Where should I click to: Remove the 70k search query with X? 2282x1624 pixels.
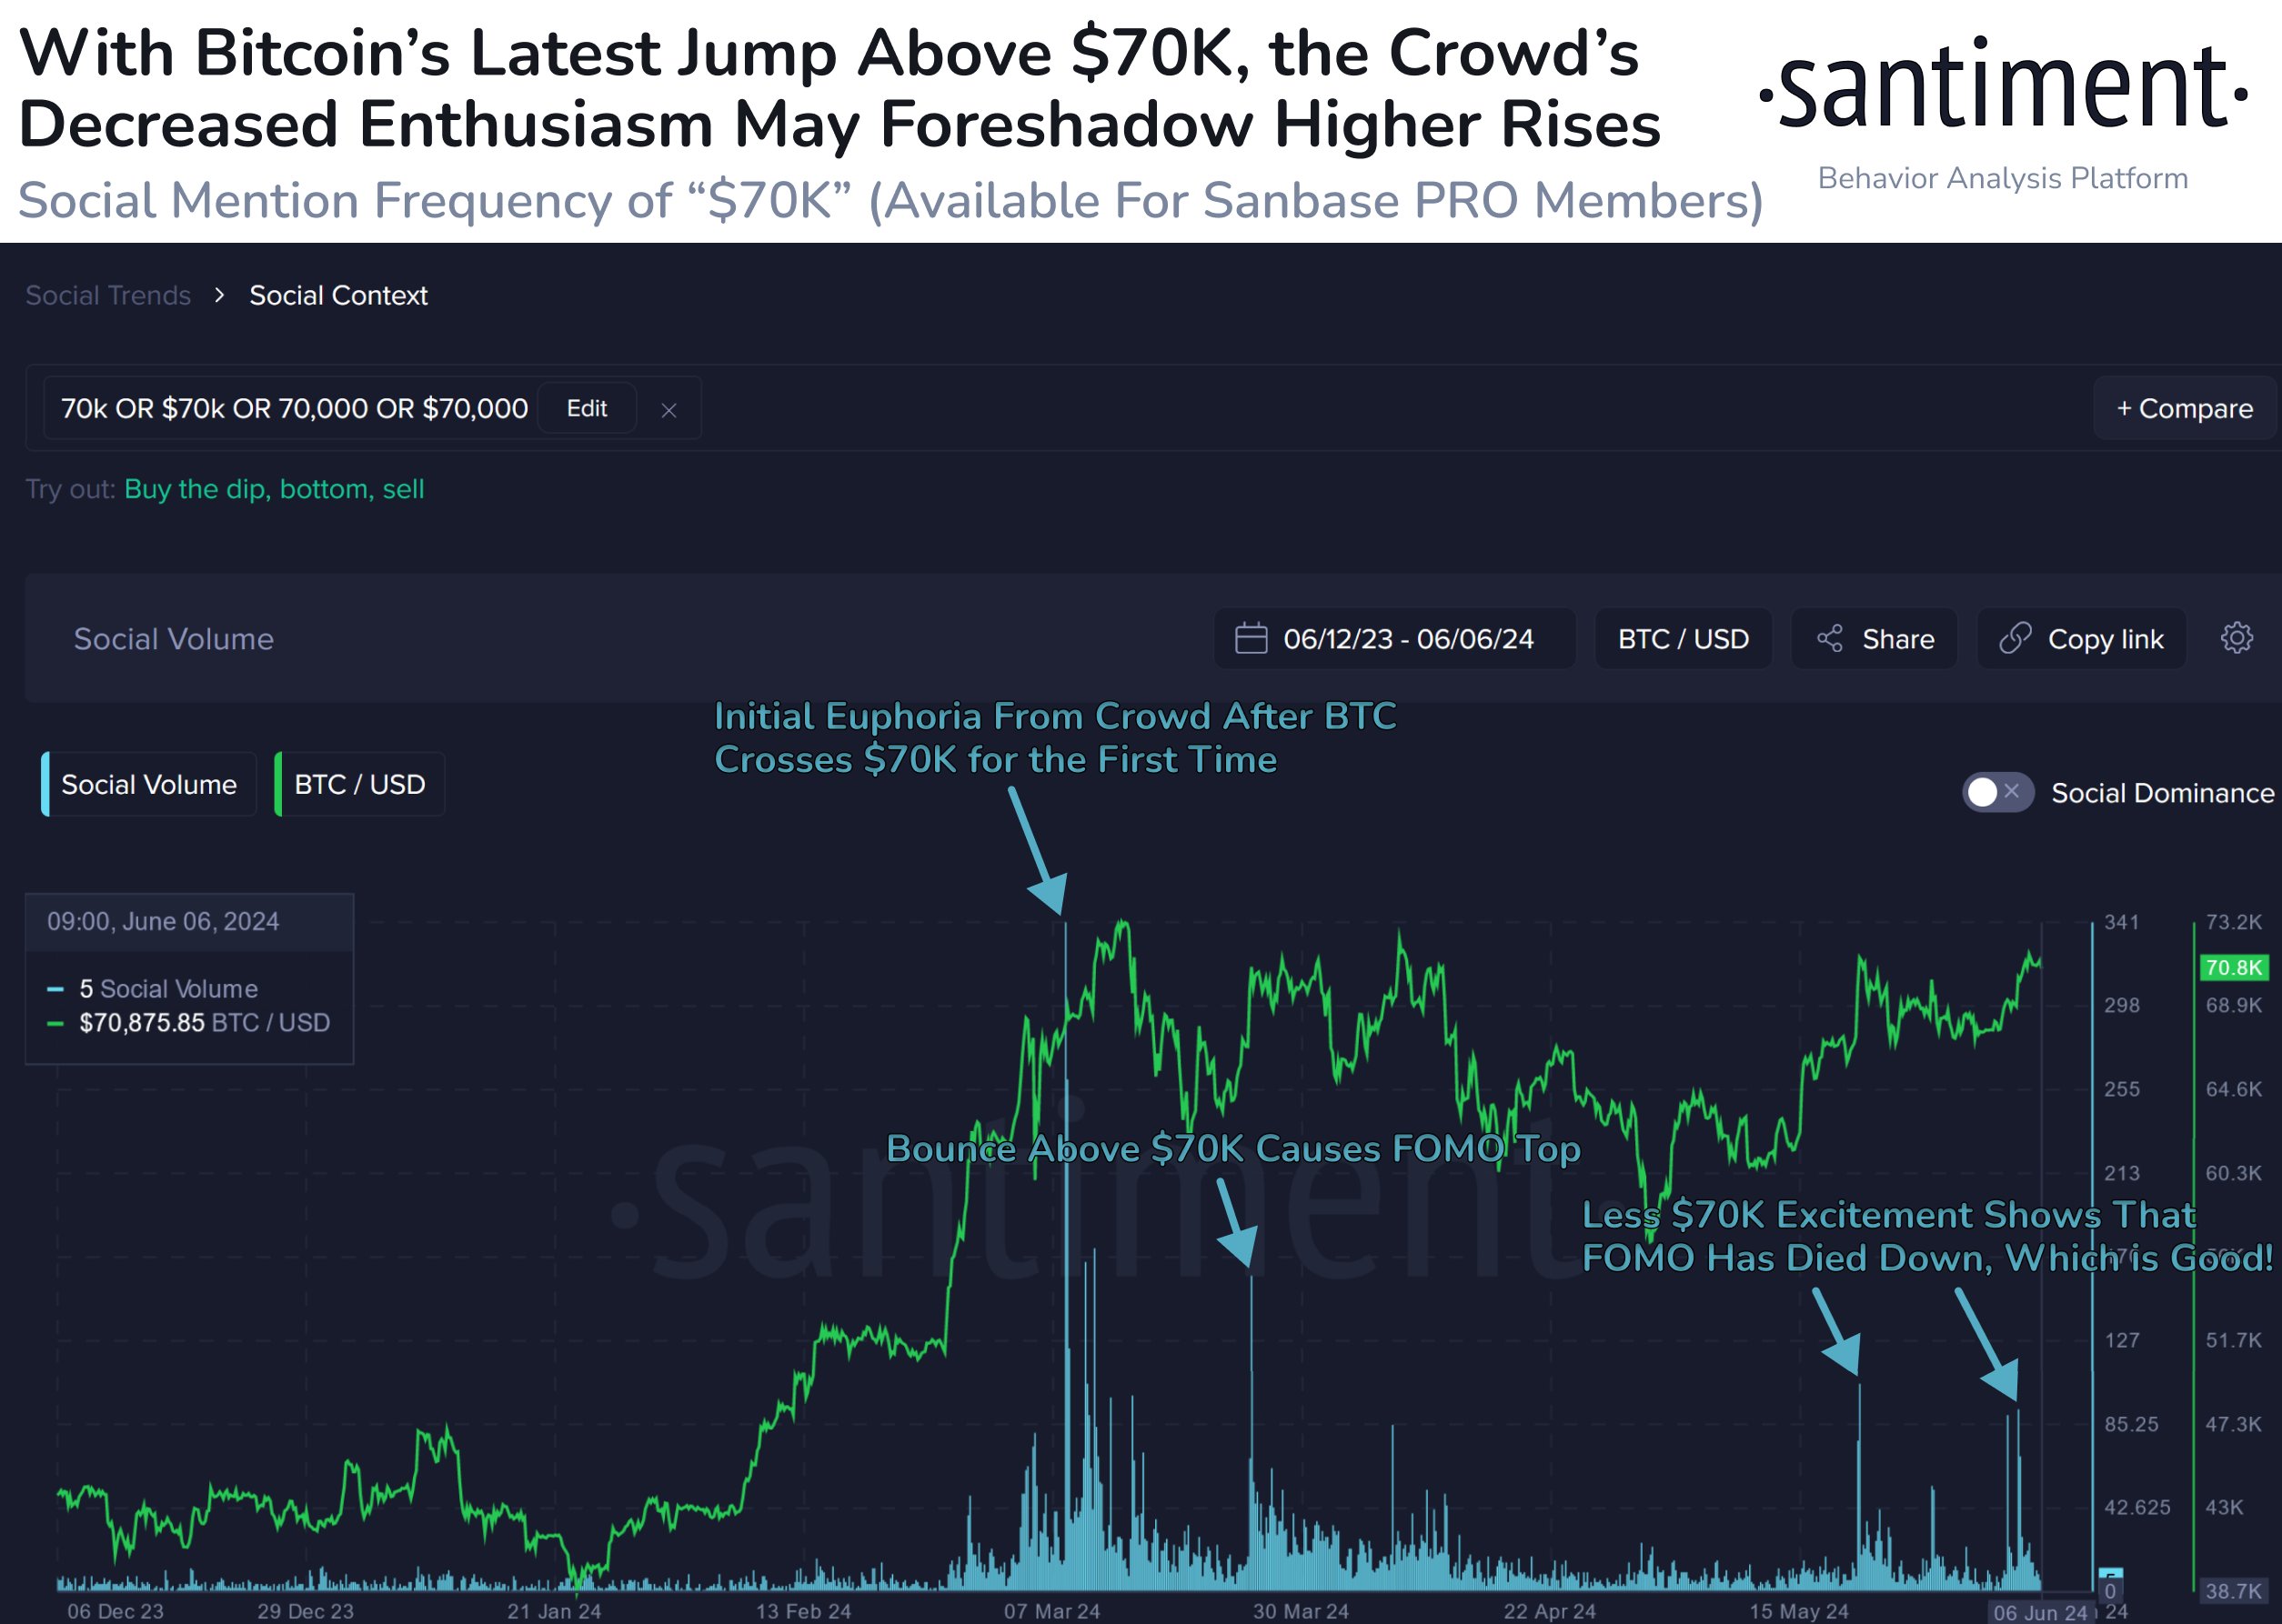click(x=669, y=410)
